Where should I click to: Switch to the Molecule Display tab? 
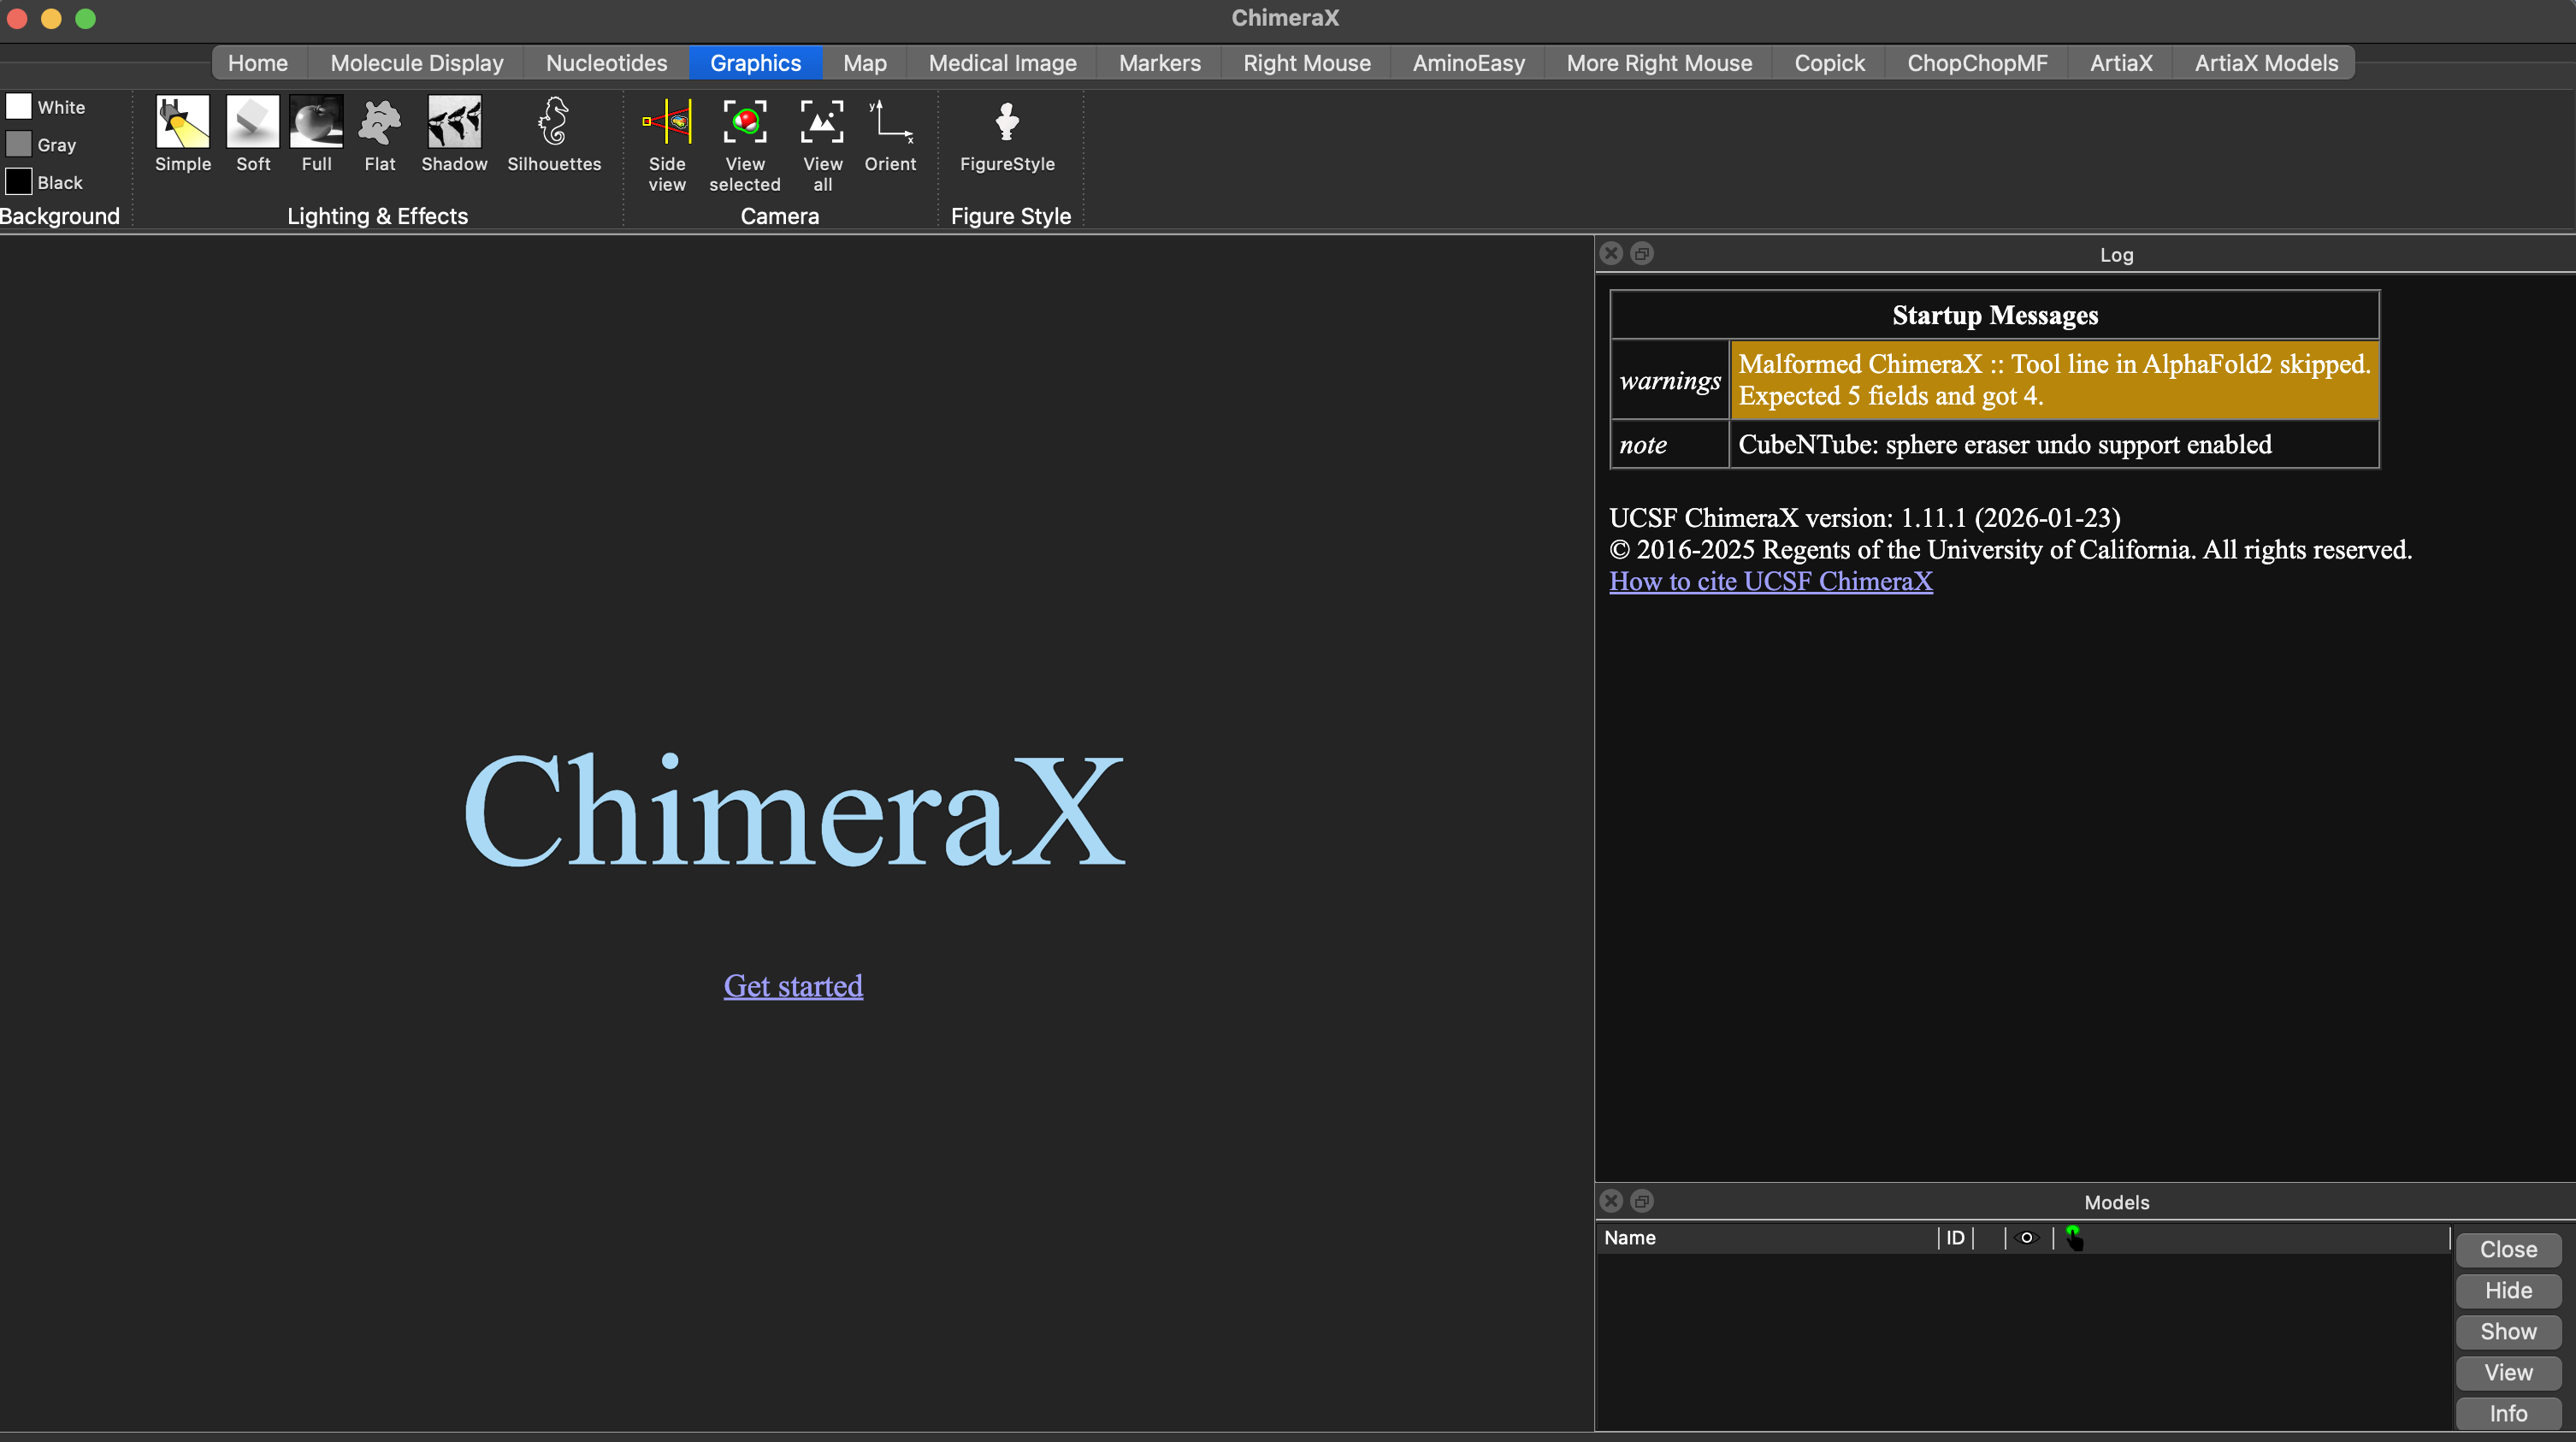point(417,63)
